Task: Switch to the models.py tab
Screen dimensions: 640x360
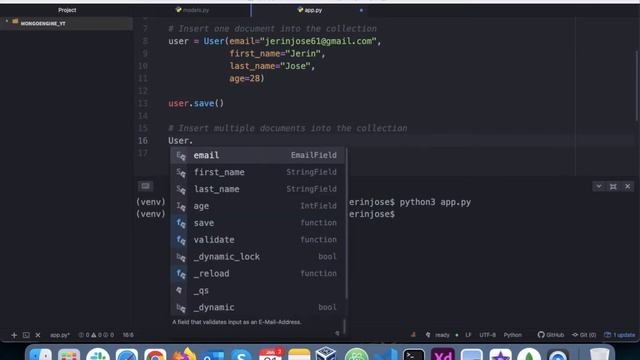Action: tap(192, 10)
